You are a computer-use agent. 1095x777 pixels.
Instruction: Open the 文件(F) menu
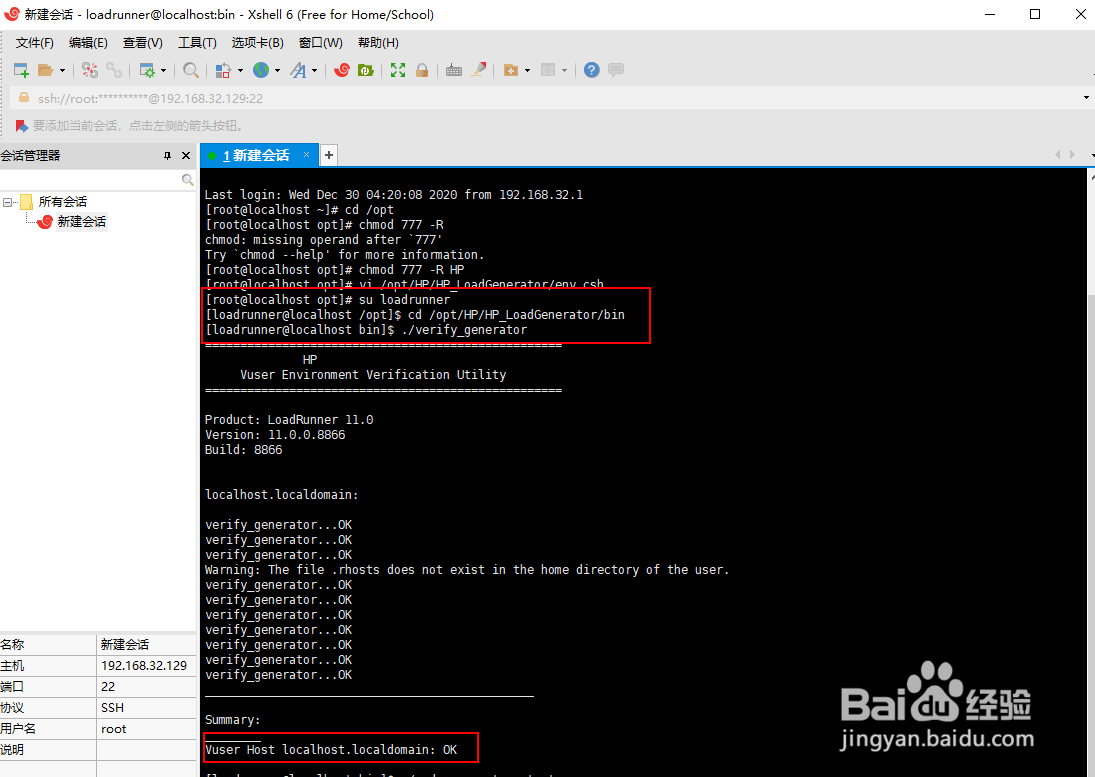pyautogui.click(x=35, y=43)
